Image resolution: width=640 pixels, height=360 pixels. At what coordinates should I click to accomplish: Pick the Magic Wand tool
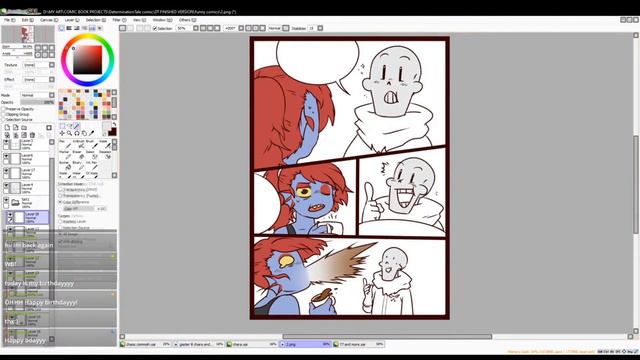click(x=76, y=126)
